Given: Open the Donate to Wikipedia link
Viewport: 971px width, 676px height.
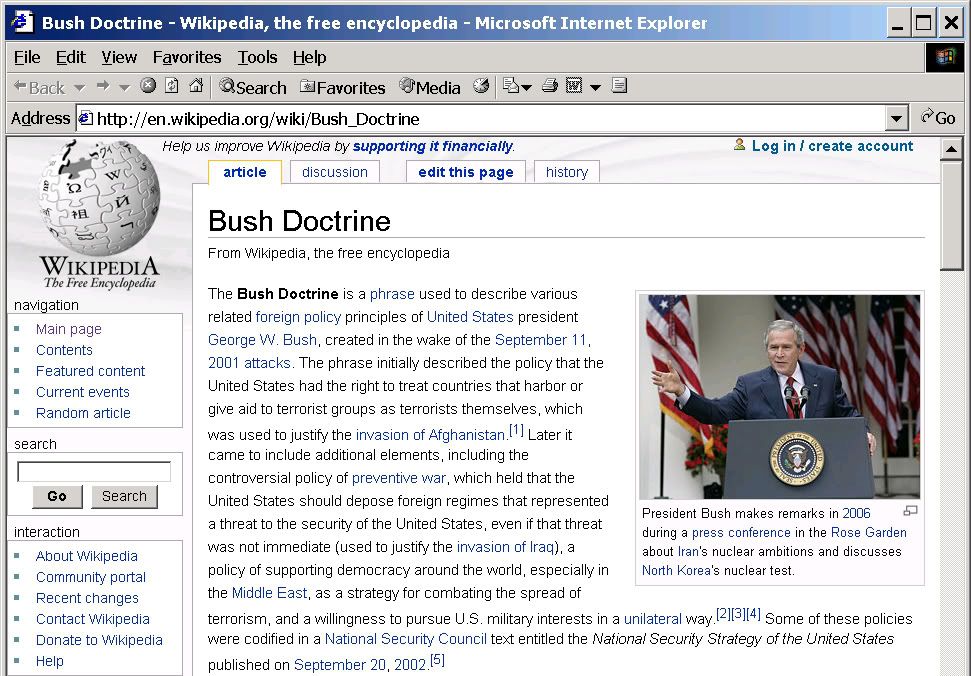Looking at the screenshot, I should coord(99,640).
